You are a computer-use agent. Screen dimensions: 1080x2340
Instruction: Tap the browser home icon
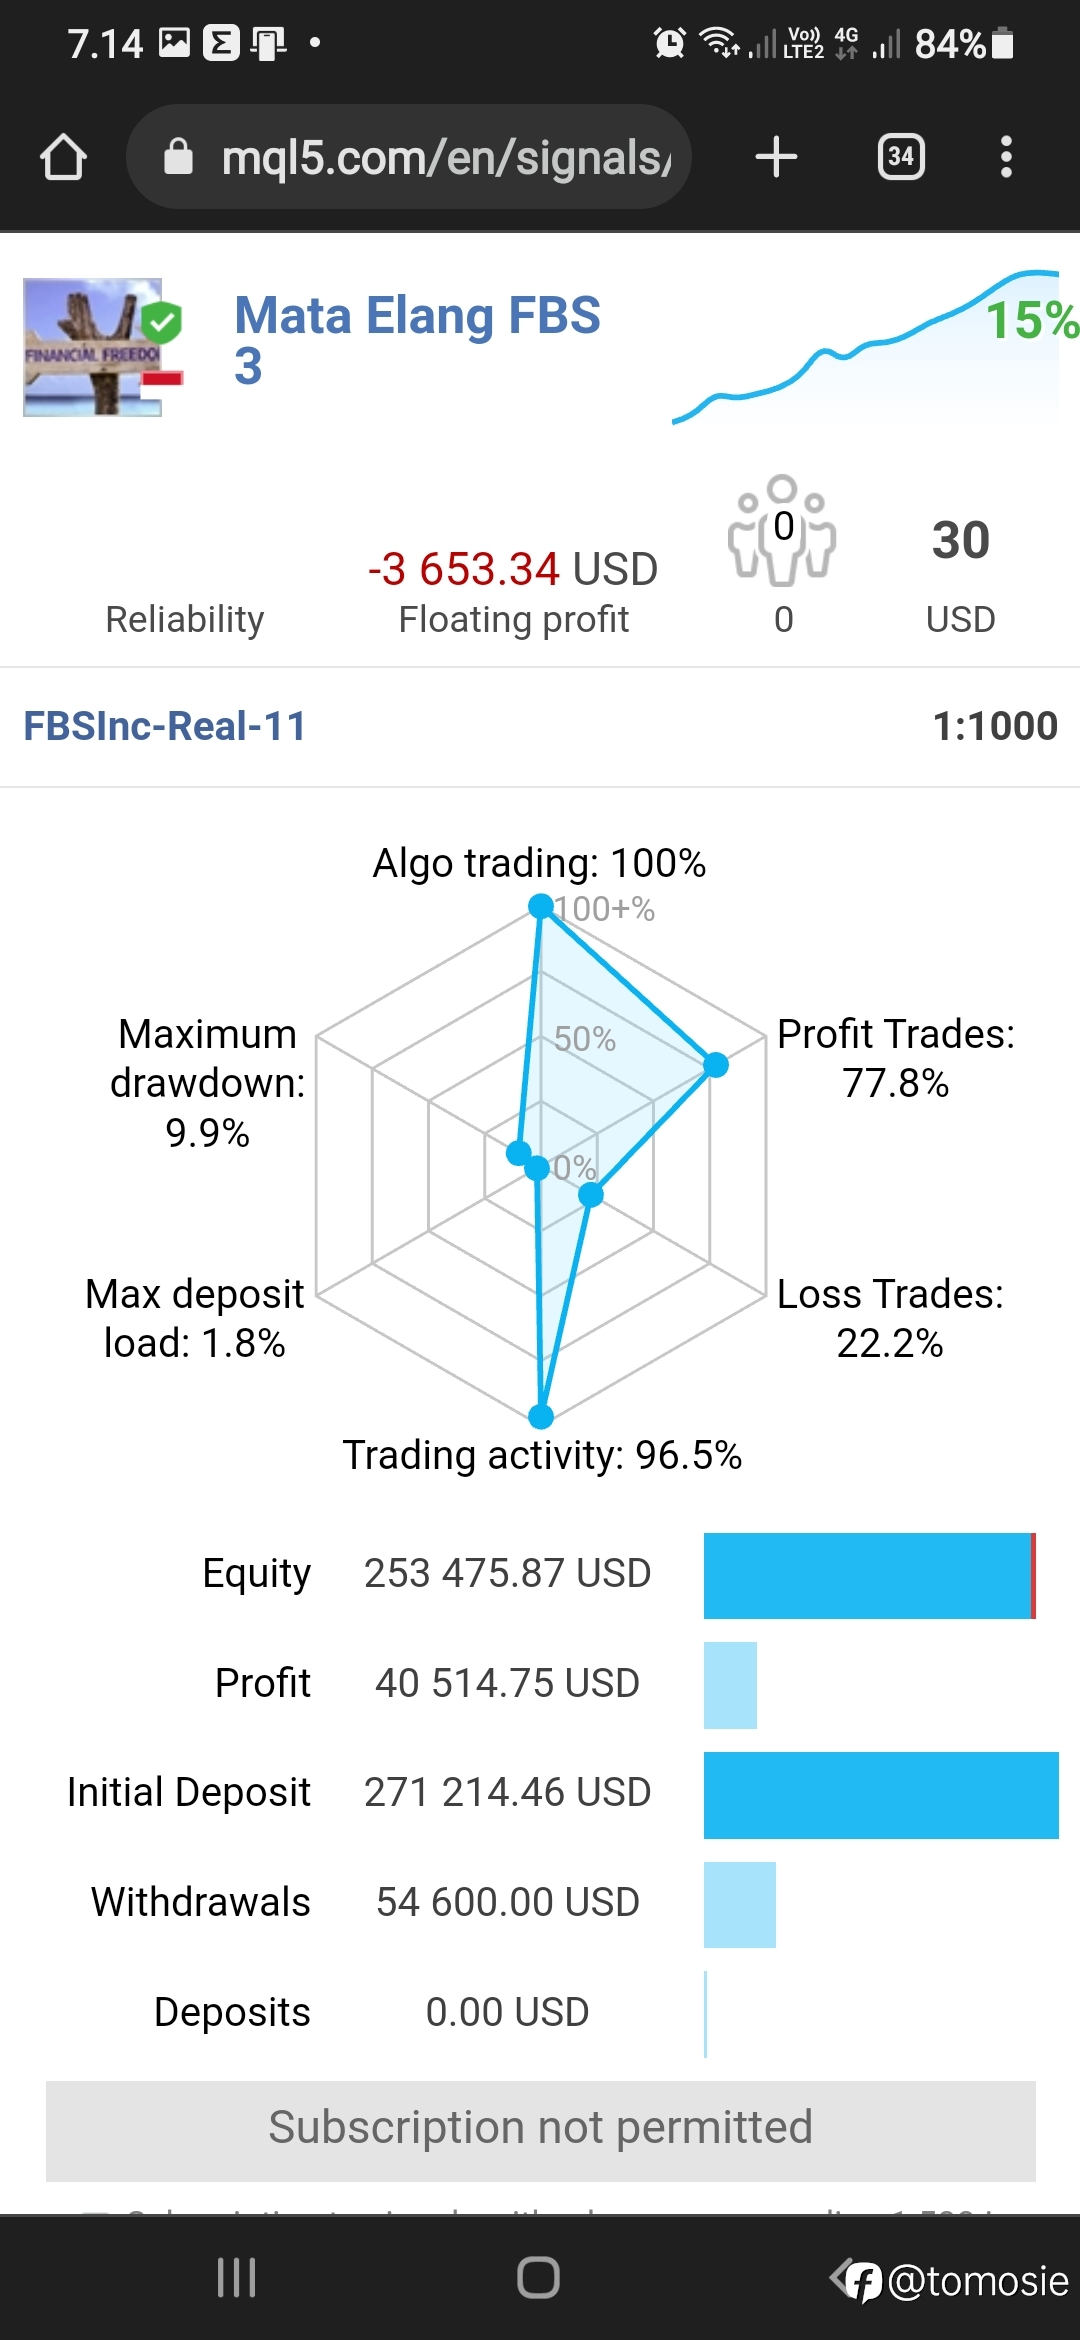(63, 157)
